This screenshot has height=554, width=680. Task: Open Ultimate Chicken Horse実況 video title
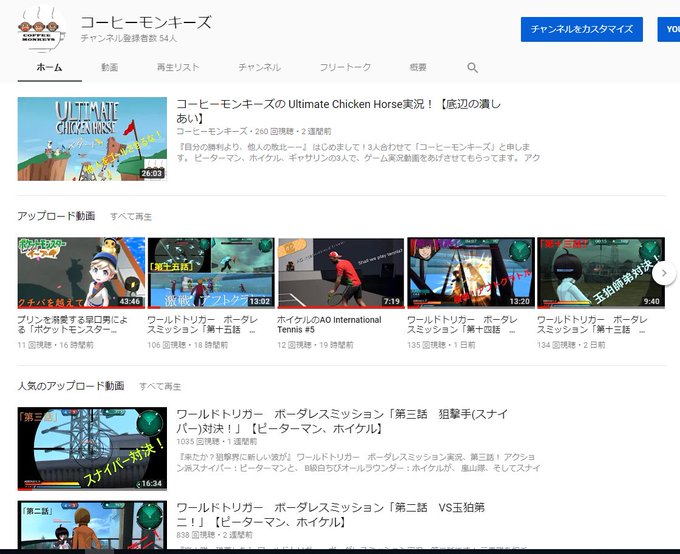click(x=338, y=111)
